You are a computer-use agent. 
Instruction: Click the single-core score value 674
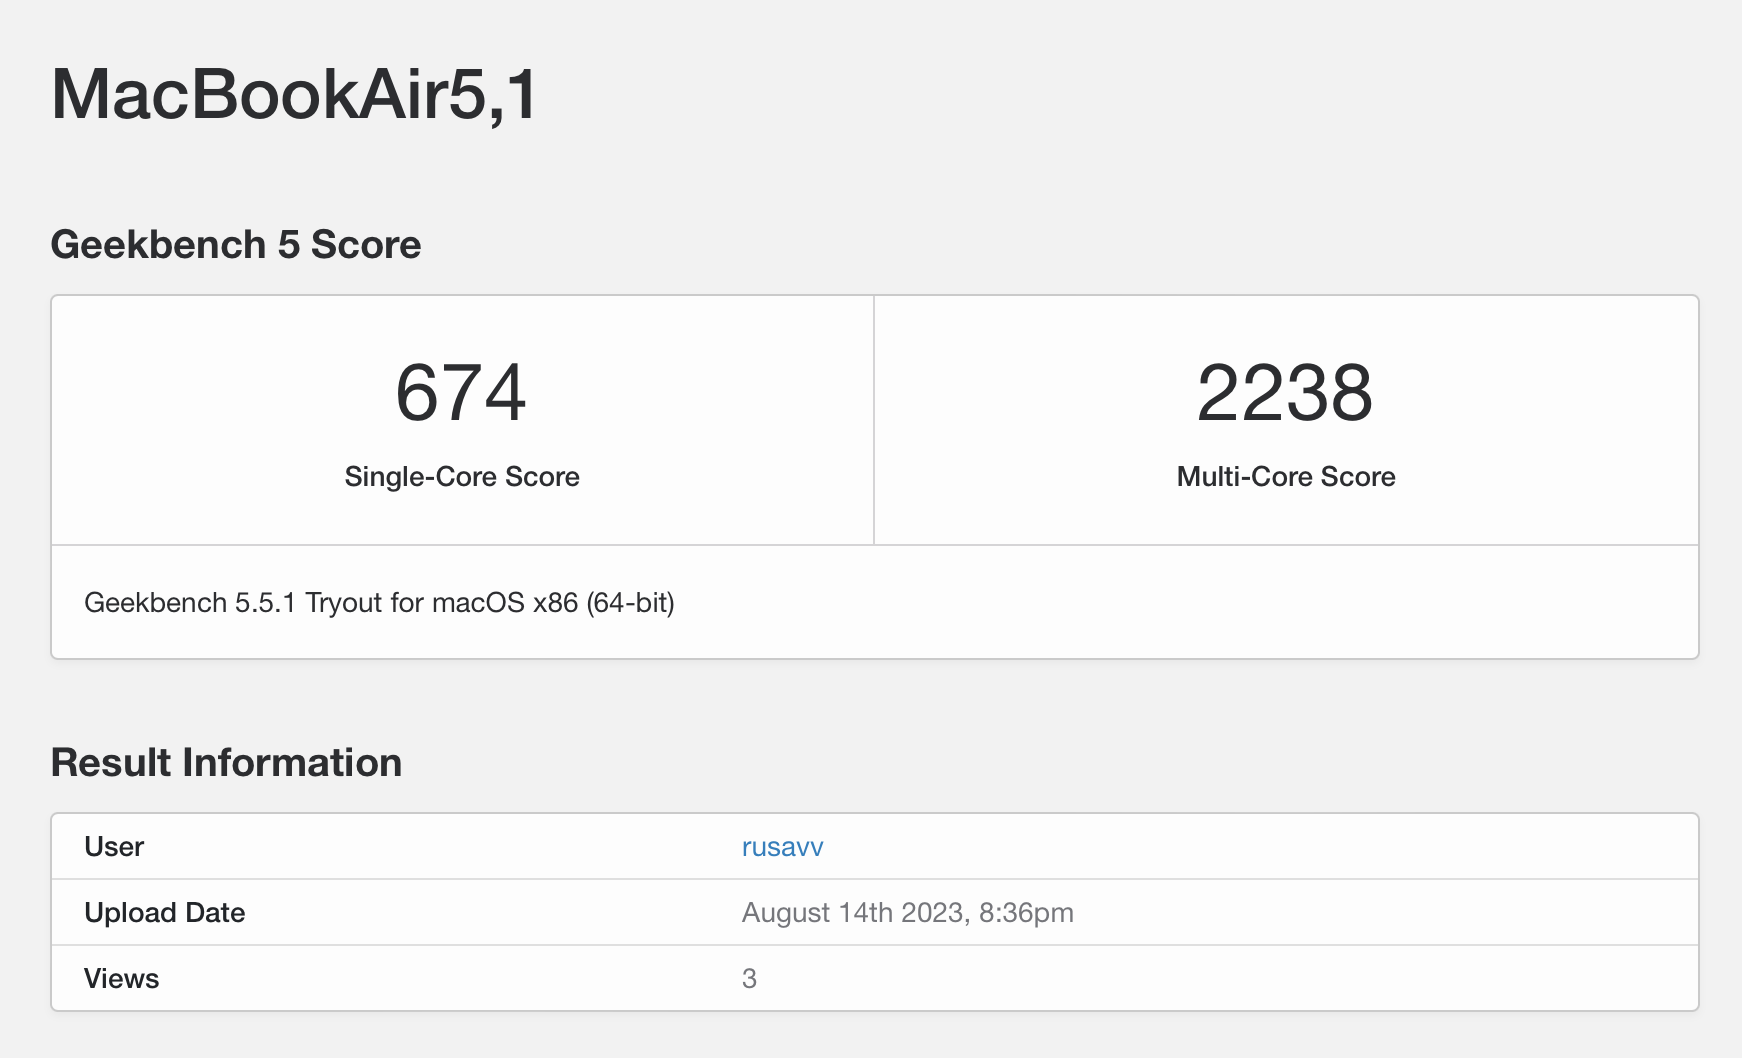(x=461, y=393)
